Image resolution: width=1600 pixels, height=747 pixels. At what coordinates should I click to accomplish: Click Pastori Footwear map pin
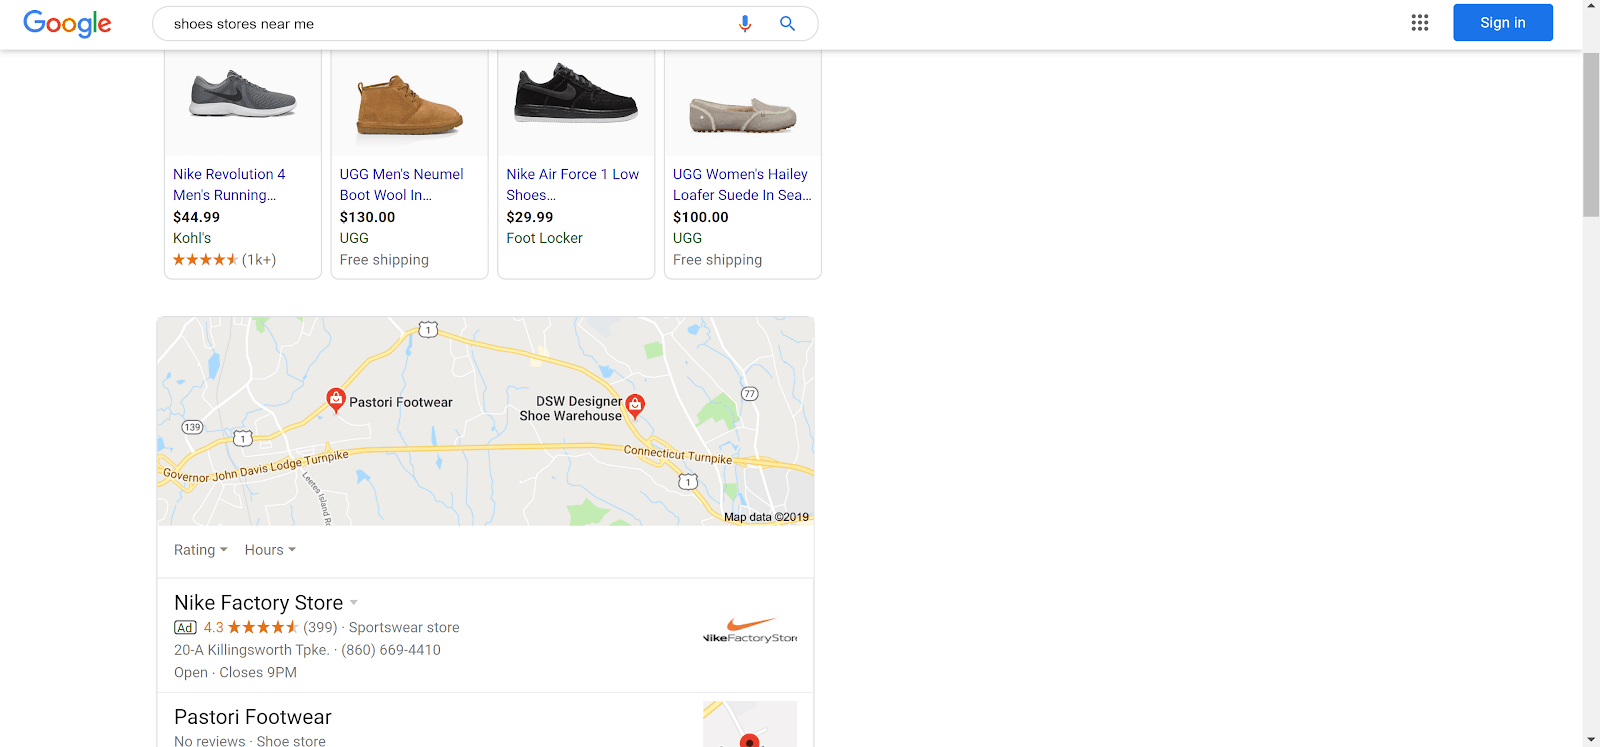[x=336, y=400]
